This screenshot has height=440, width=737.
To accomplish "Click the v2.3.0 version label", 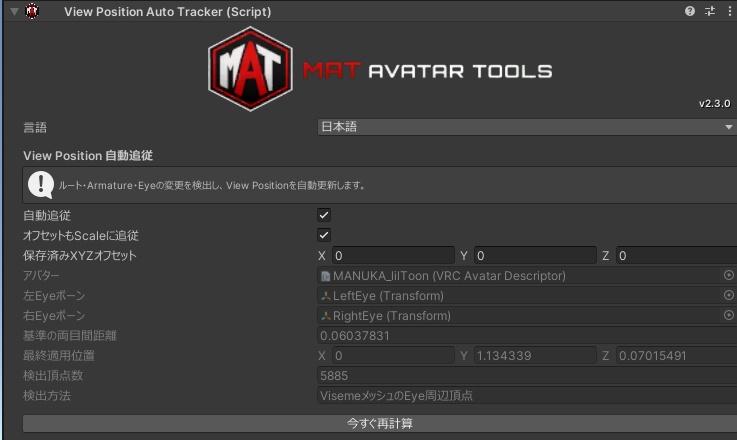I will pyautogui.click(x=714, y=104).
